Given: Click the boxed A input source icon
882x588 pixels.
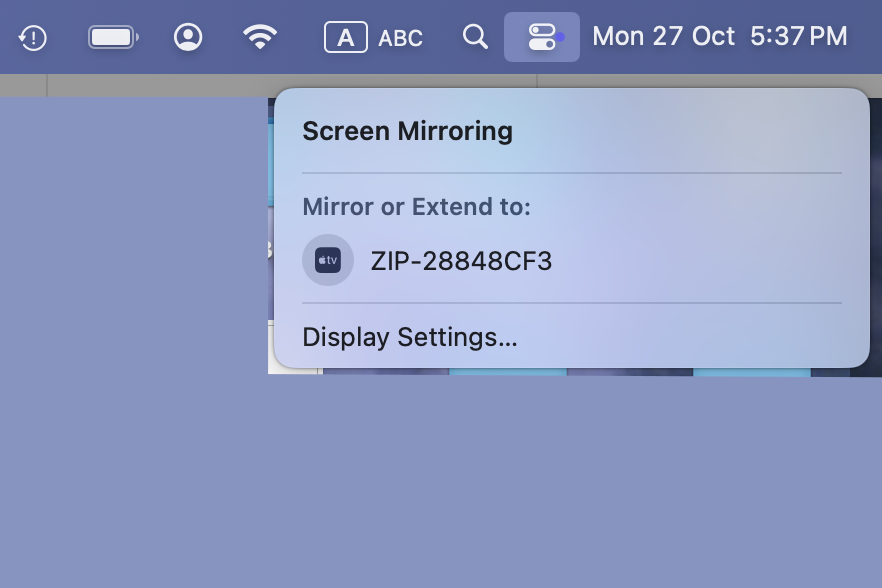Looking at the screenshot, I should [345, 38].
